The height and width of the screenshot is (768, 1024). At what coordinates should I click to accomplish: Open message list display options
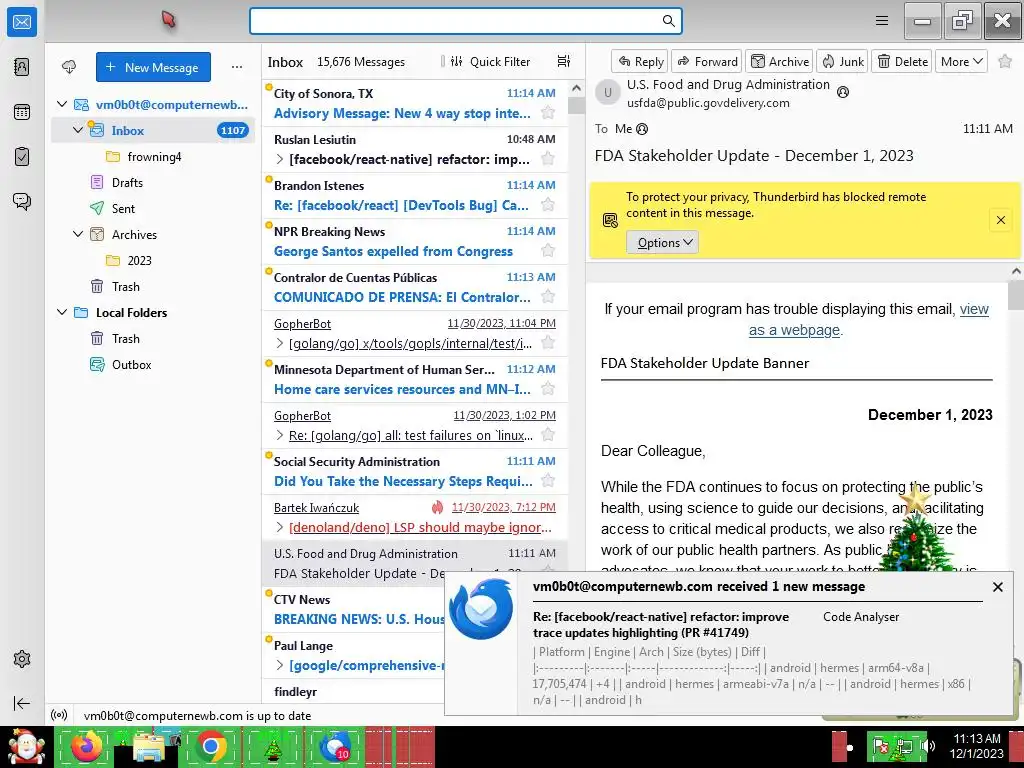(x=564, y=61)
